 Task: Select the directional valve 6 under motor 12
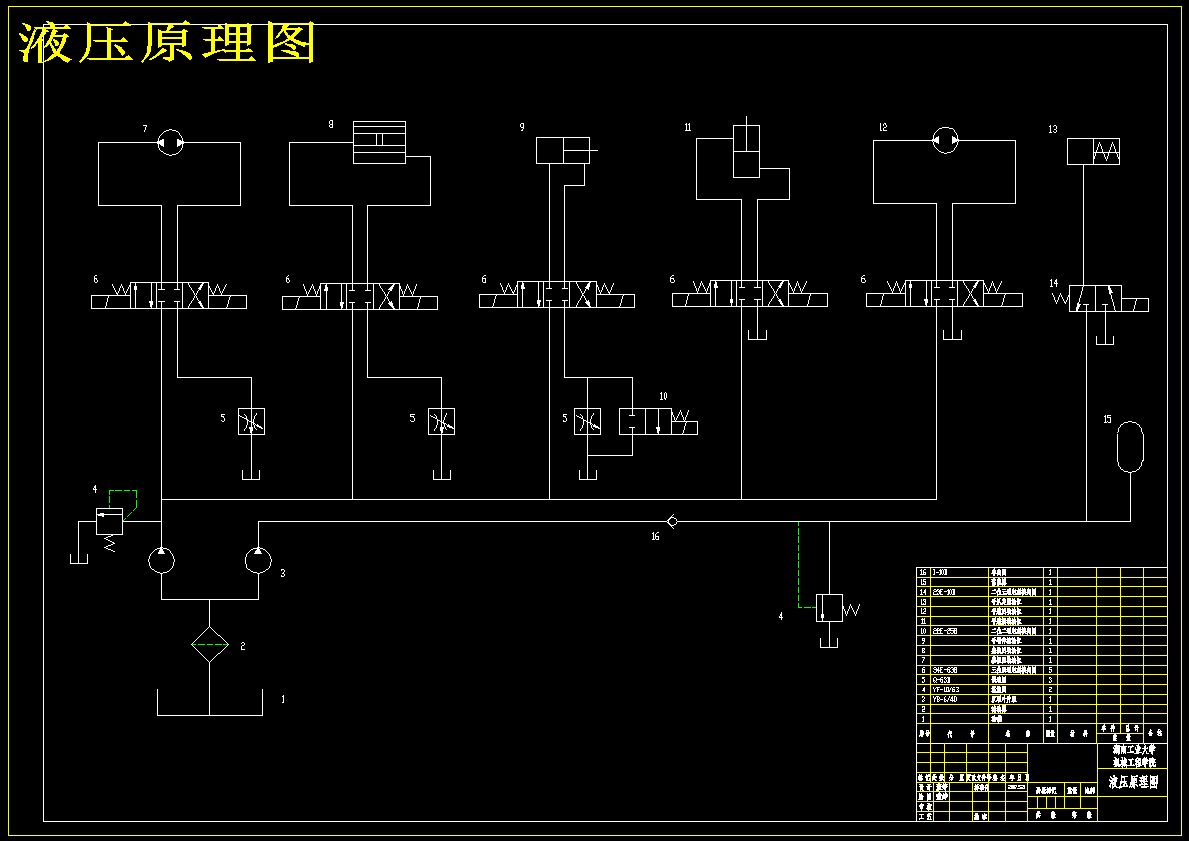pyautogui.click(x=944, y=293)
